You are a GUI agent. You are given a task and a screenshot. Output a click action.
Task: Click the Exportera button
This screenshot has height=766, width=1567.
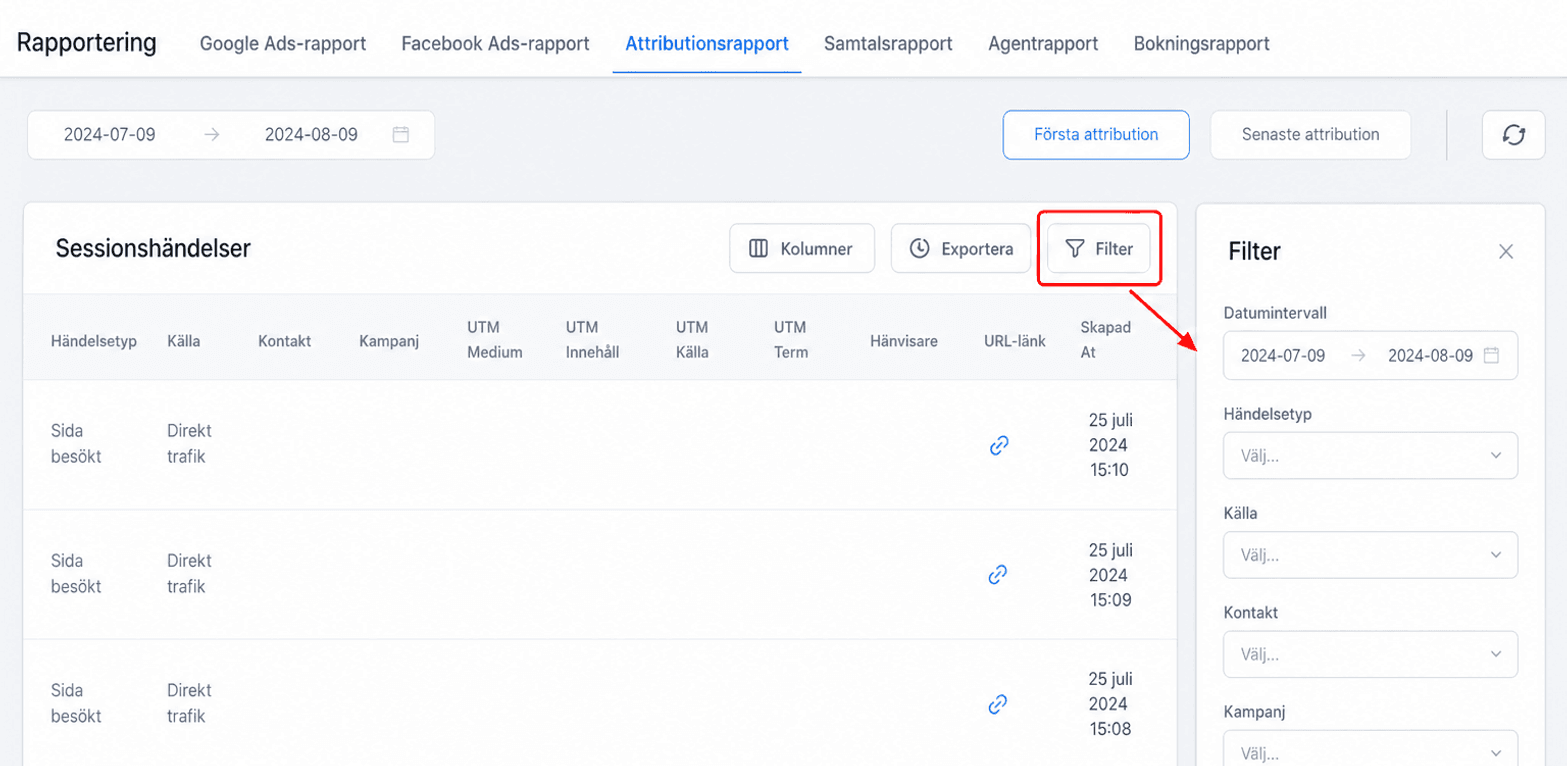coord(960,248)
